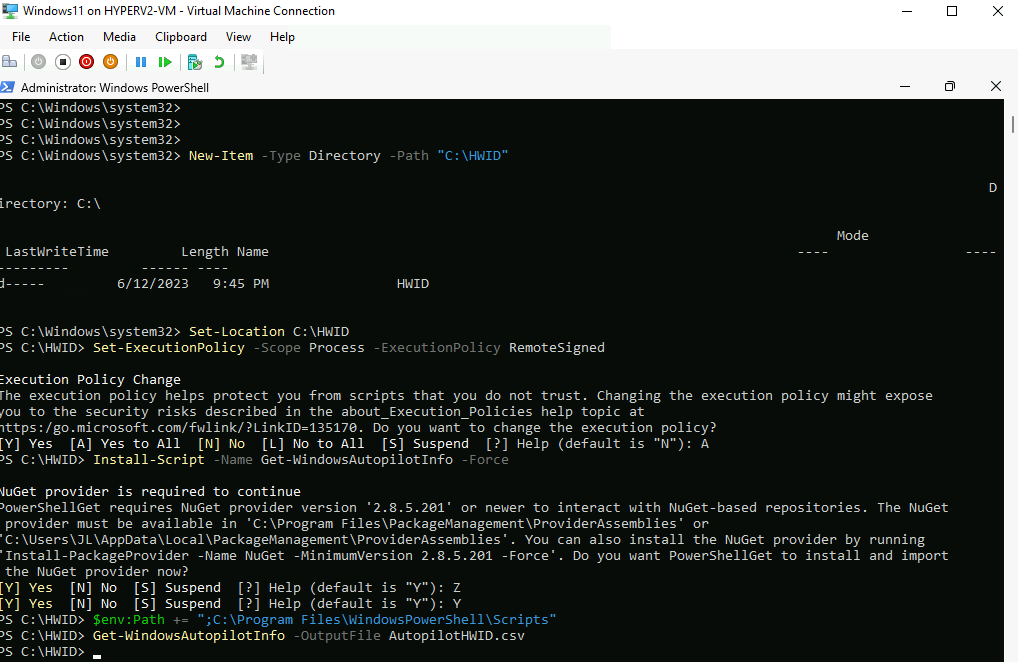Viewport: 1018px width, 662px height.
Task: Click the Get-WindowsAutopilotInfo script name after -Name
Action: point(356,460)
